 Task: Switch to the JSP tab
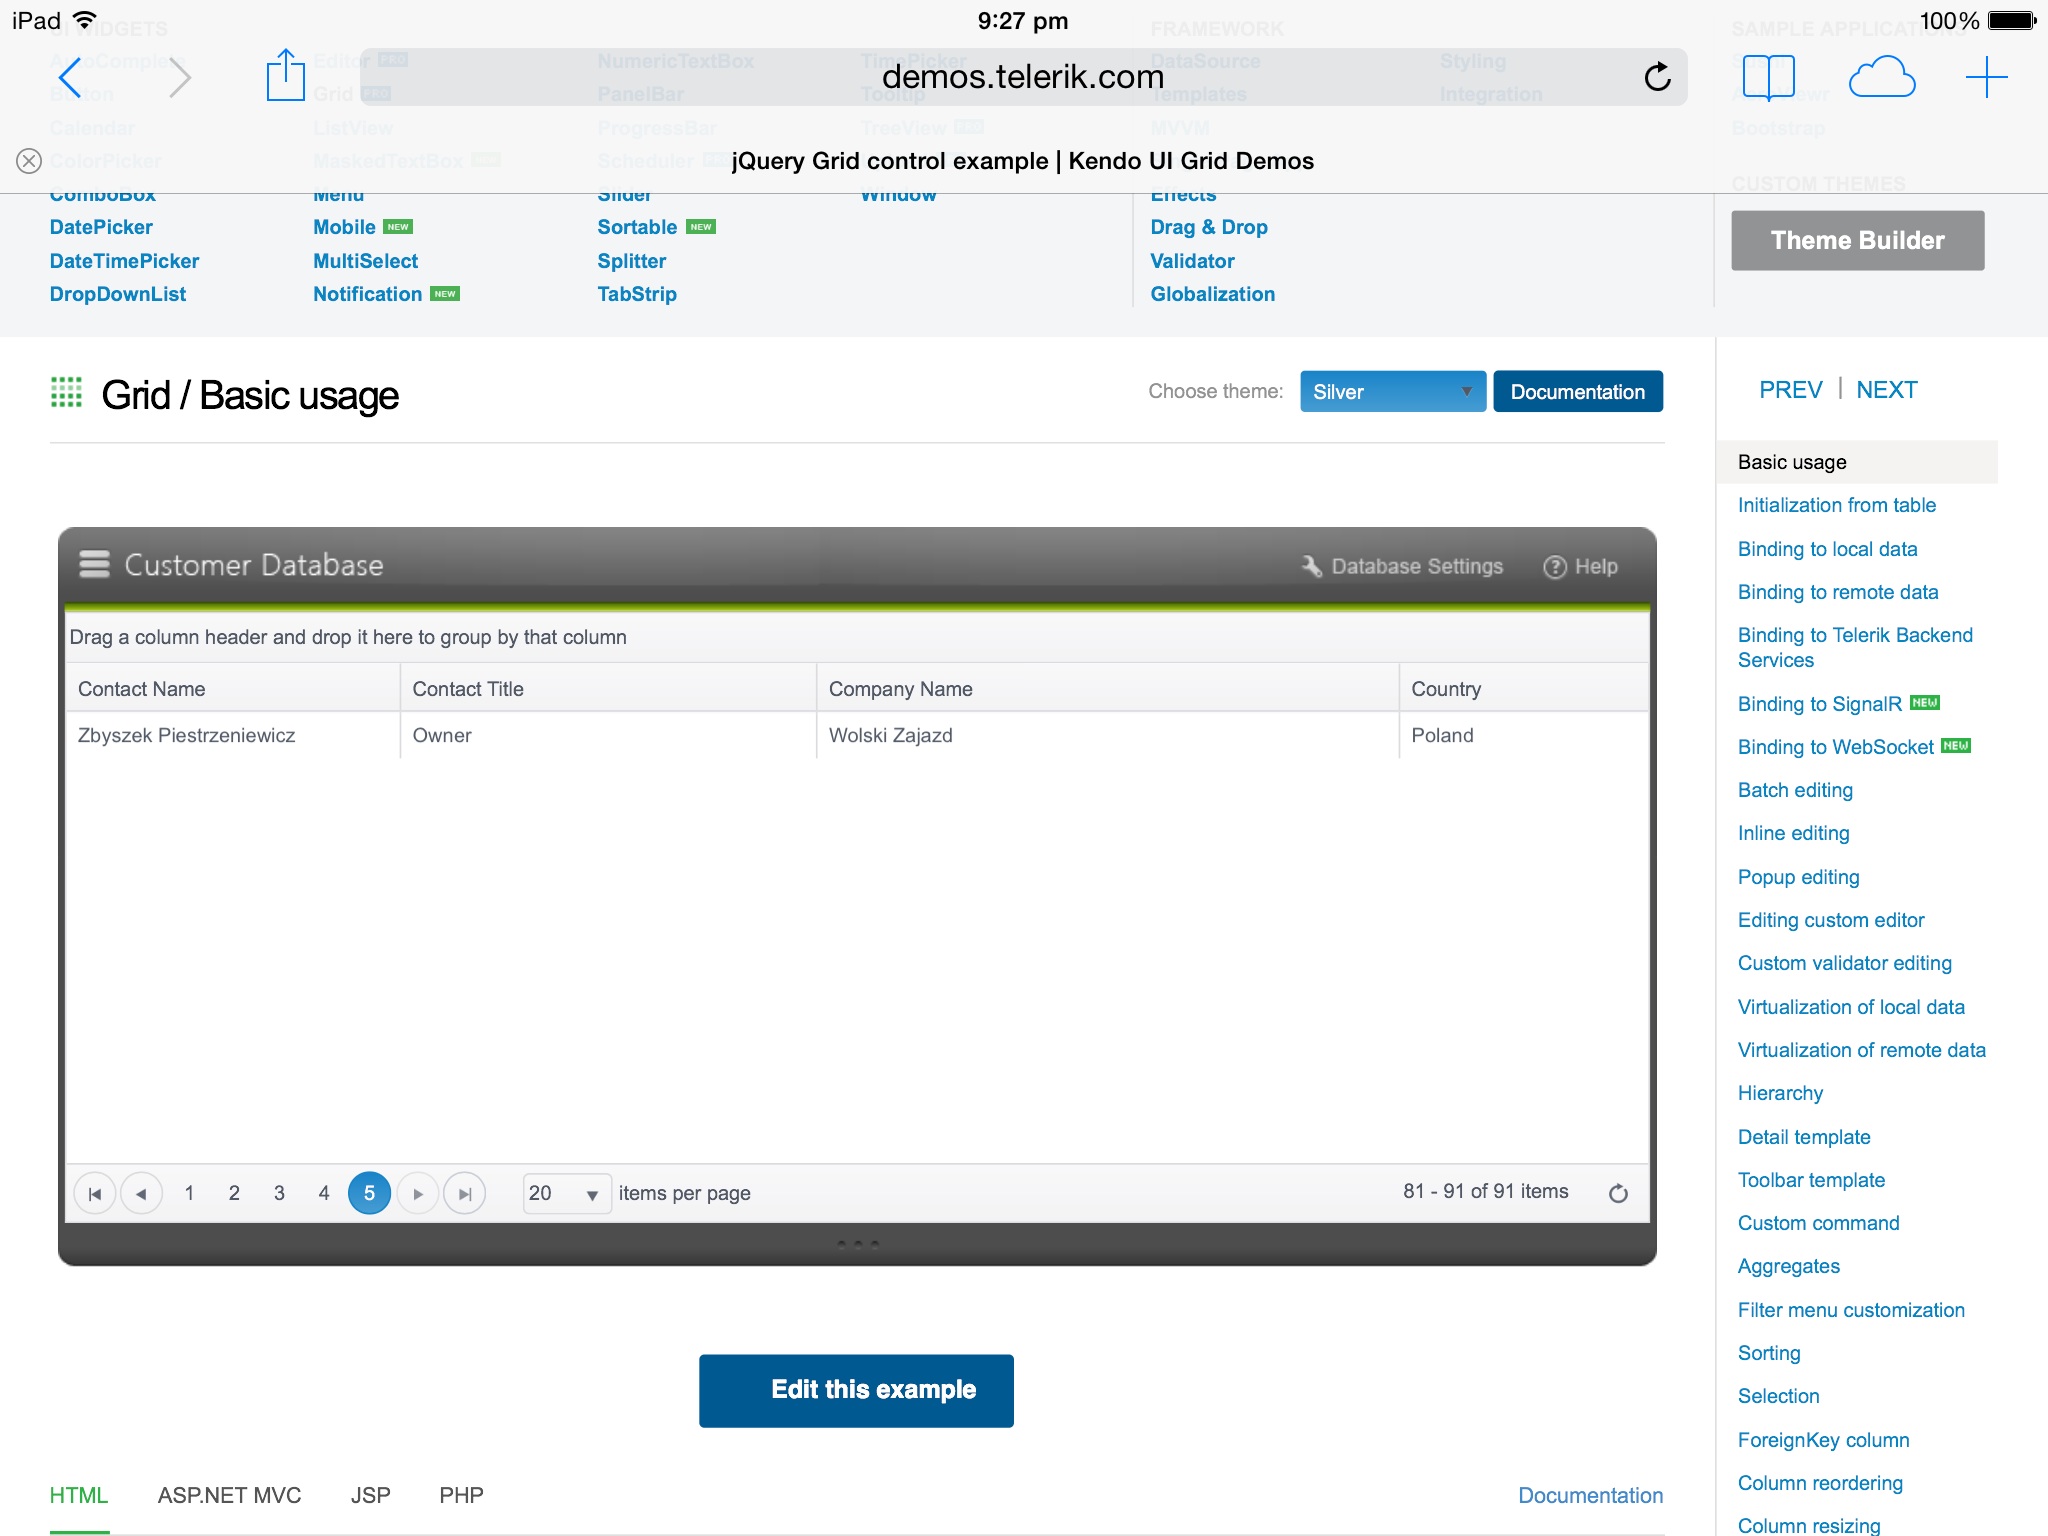370,1495
